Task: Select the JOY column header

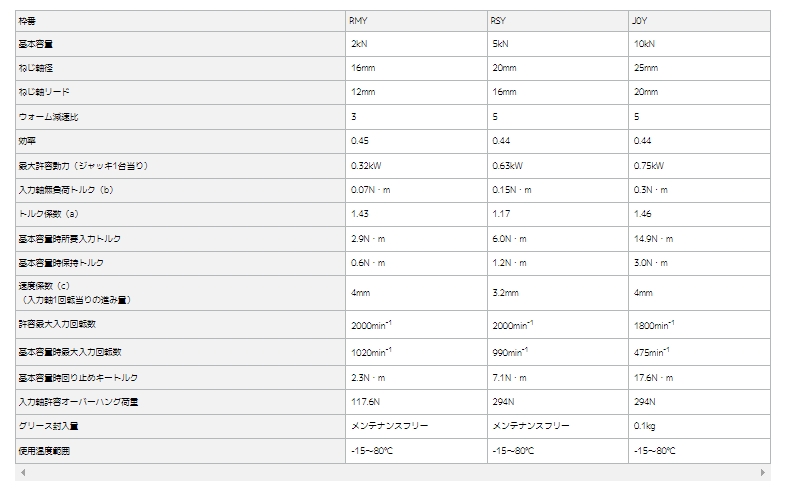Action: pos(640,20)
